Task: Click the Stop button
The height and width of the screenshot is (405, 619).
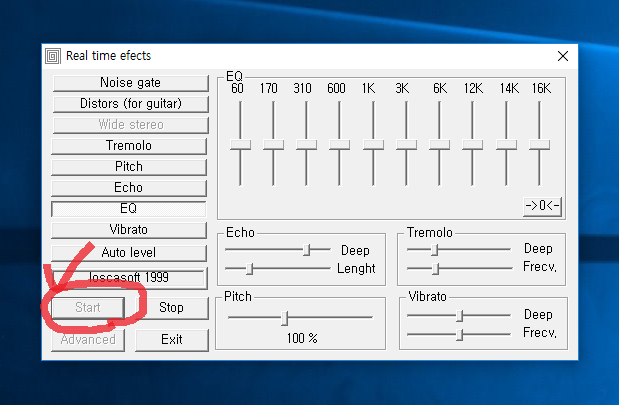Action: tap(172, 308)
